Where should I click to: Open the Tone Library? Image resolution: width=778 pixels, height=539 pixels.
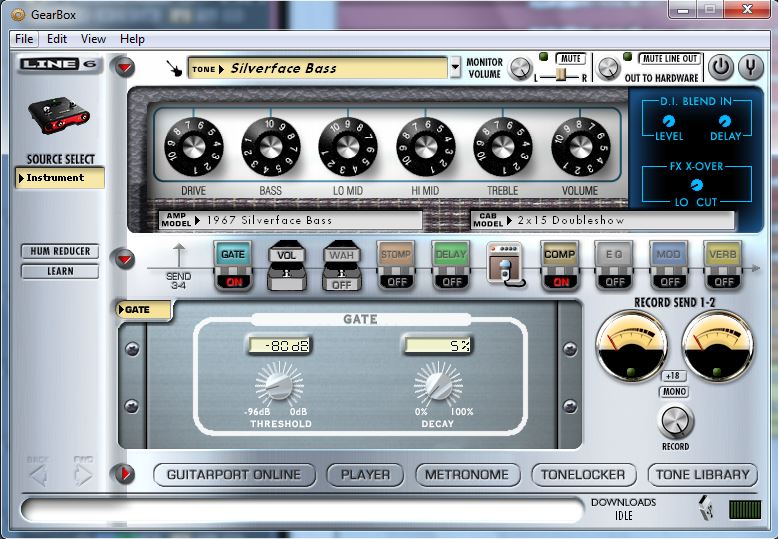point(703,474)
